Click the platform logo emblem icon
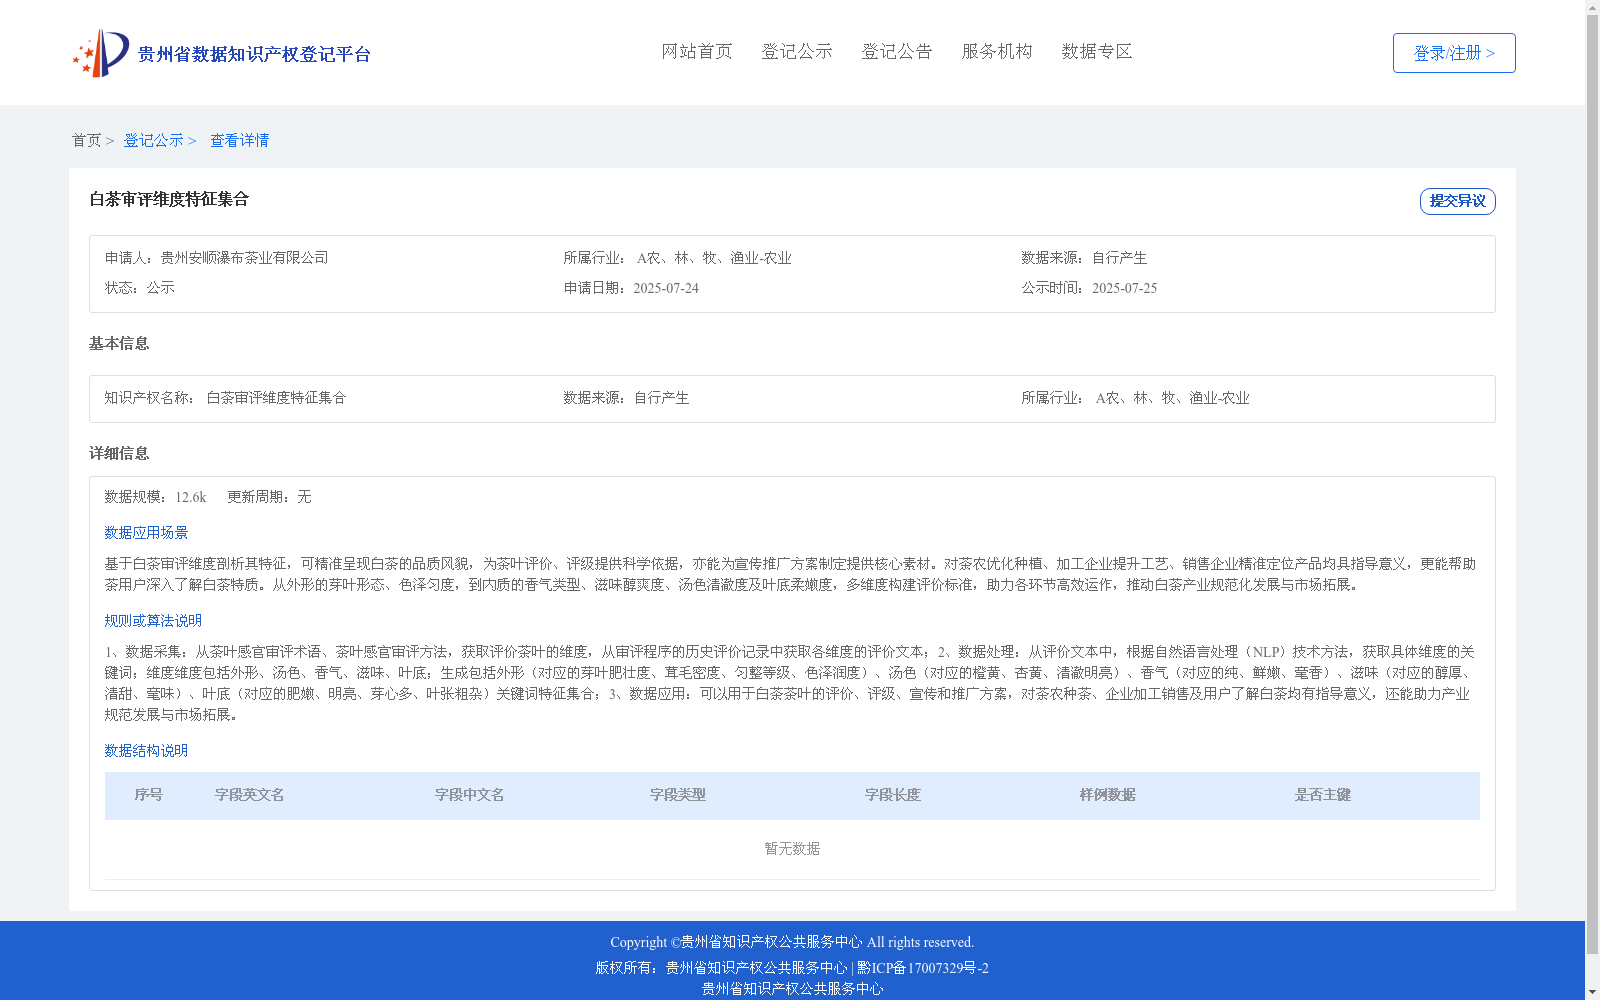This screenshot has width=1600, height=1000. 101,53
